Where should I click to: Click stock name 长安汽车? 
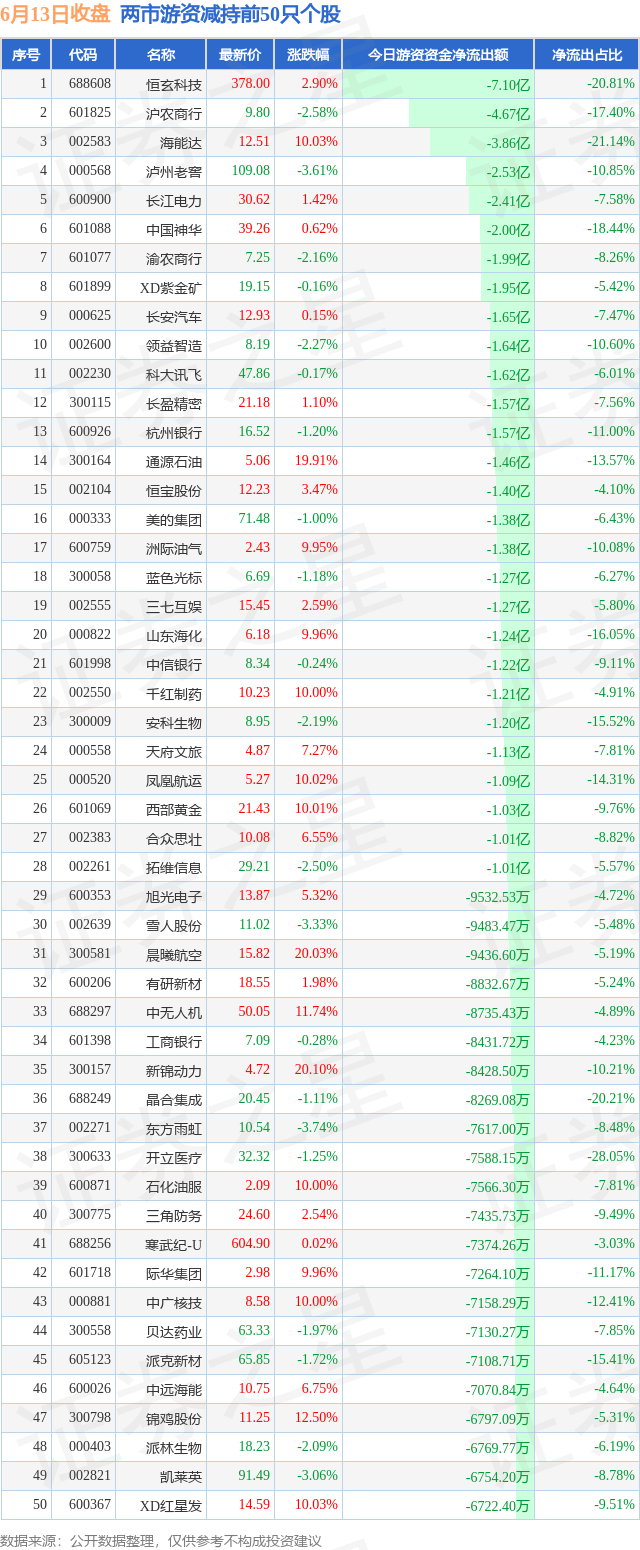point(174,316)
